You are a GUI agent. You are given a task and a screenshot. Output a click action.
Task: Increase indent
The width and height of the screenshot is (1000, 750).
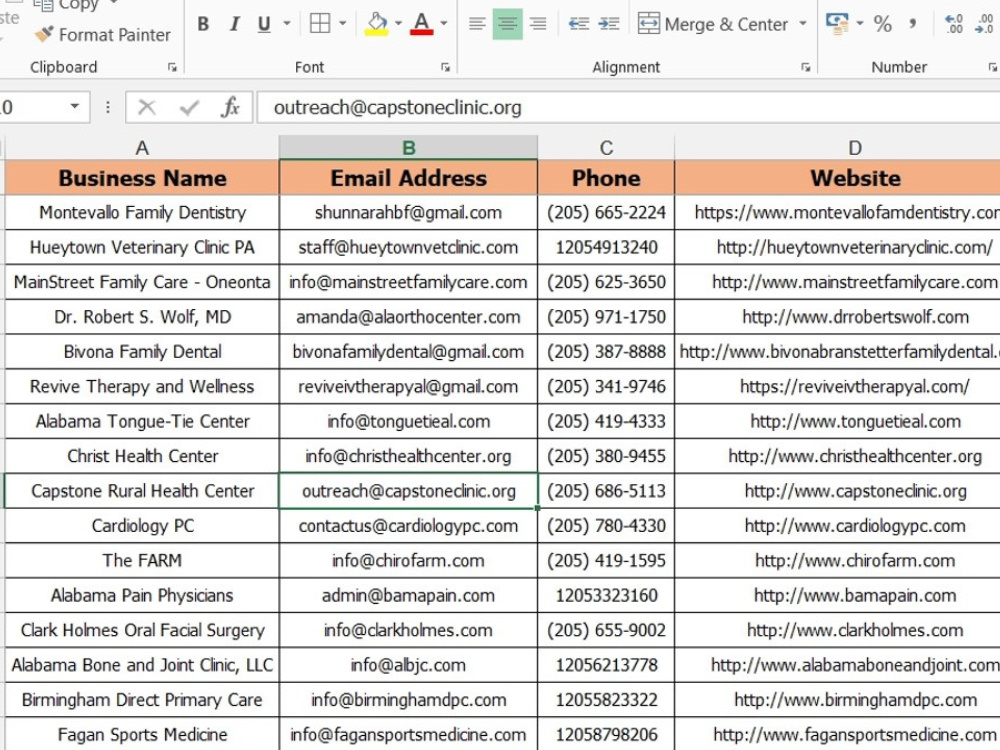(x=609, y=24)
